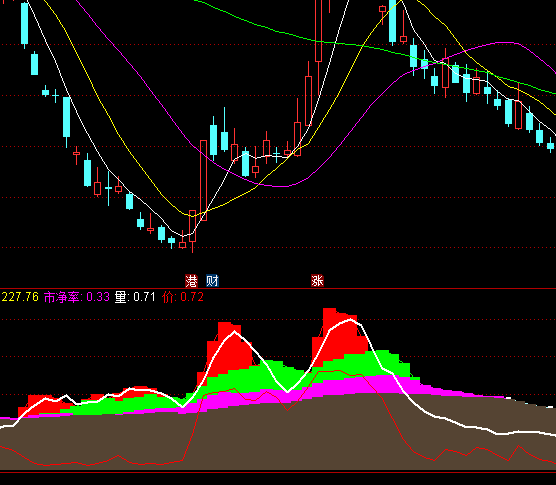
Task: Open the blue 财 info marker
Action: 212,281
